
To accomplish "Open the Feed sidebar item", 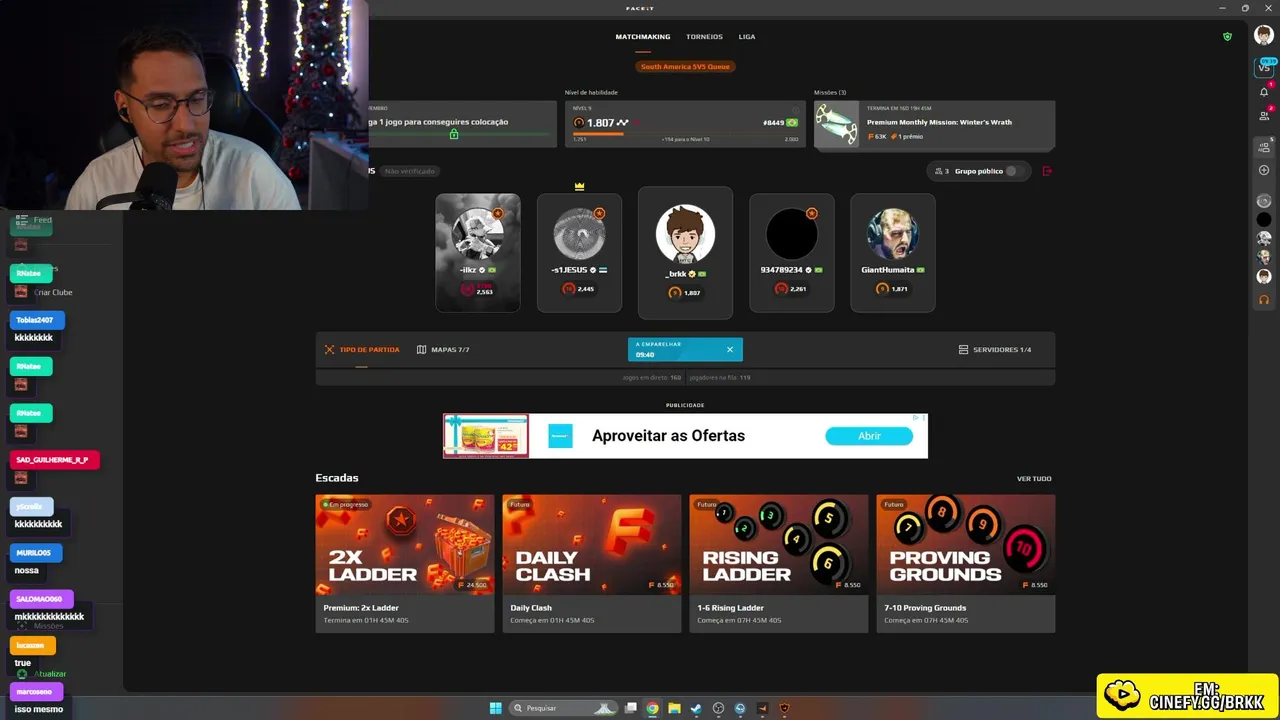I will [34, 220].
